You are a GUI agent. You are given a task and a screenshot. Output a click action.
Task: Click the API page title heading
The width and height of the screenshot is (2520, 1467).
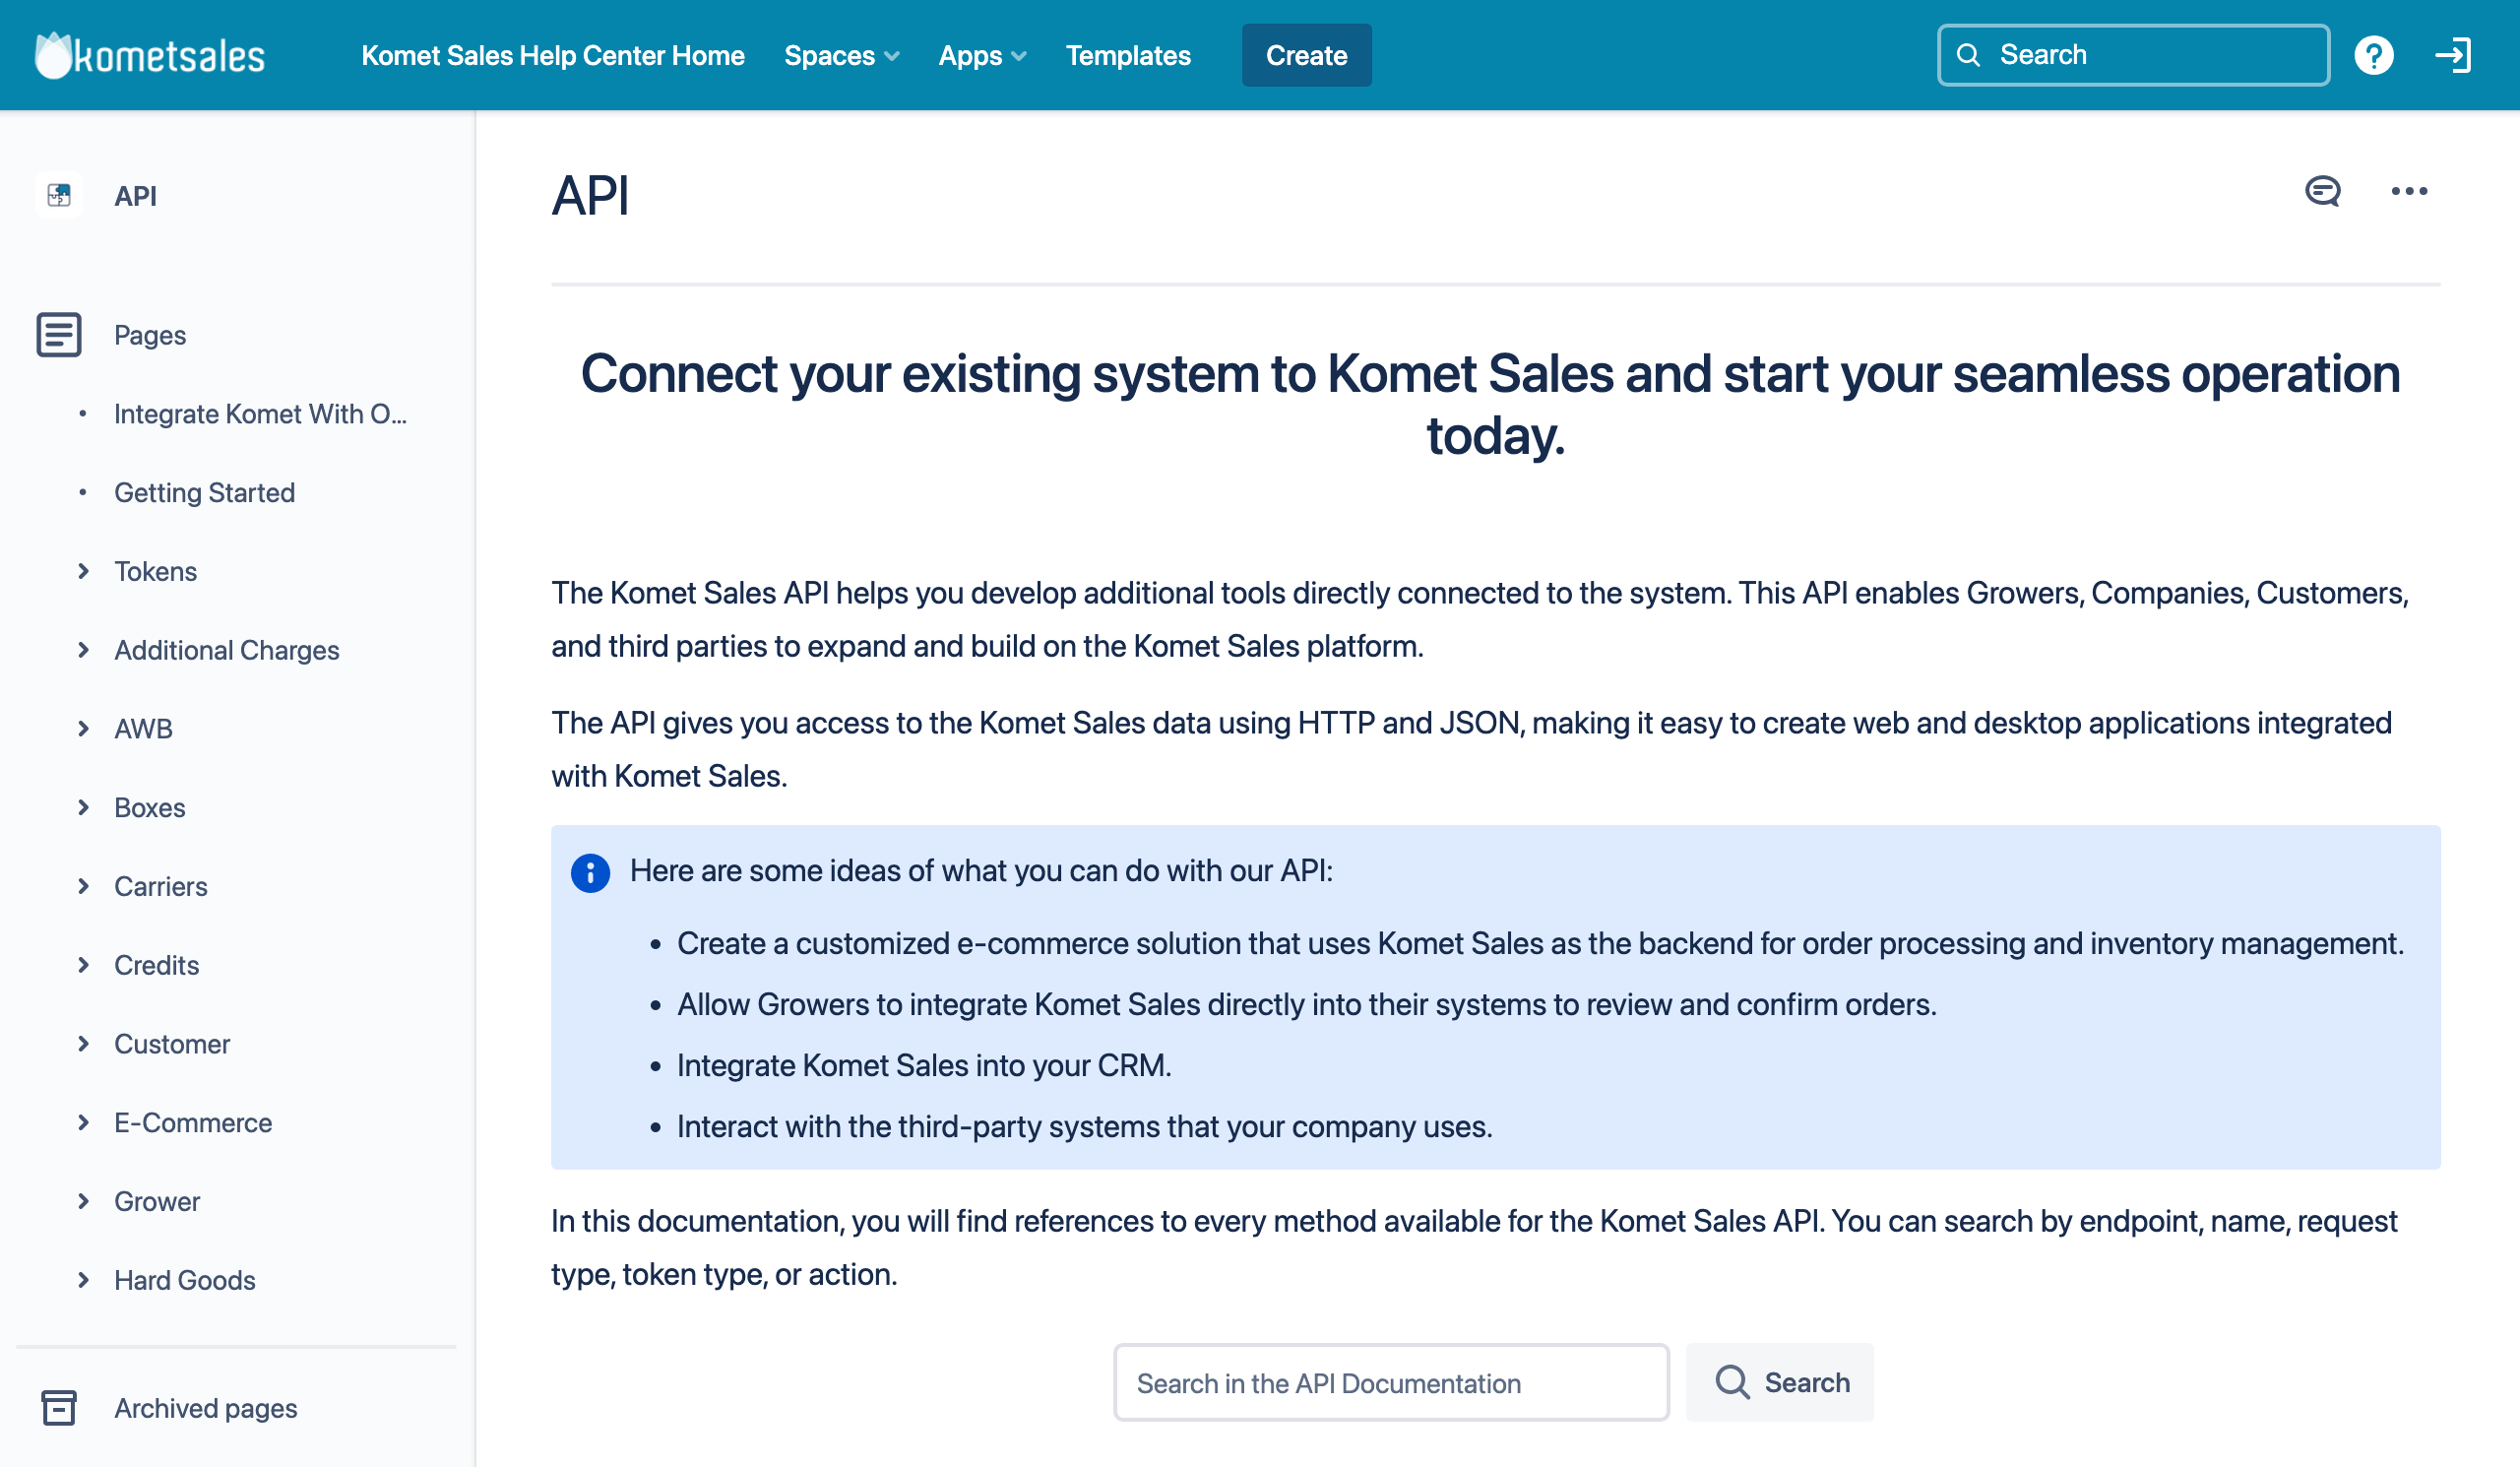tap(590, 195)
